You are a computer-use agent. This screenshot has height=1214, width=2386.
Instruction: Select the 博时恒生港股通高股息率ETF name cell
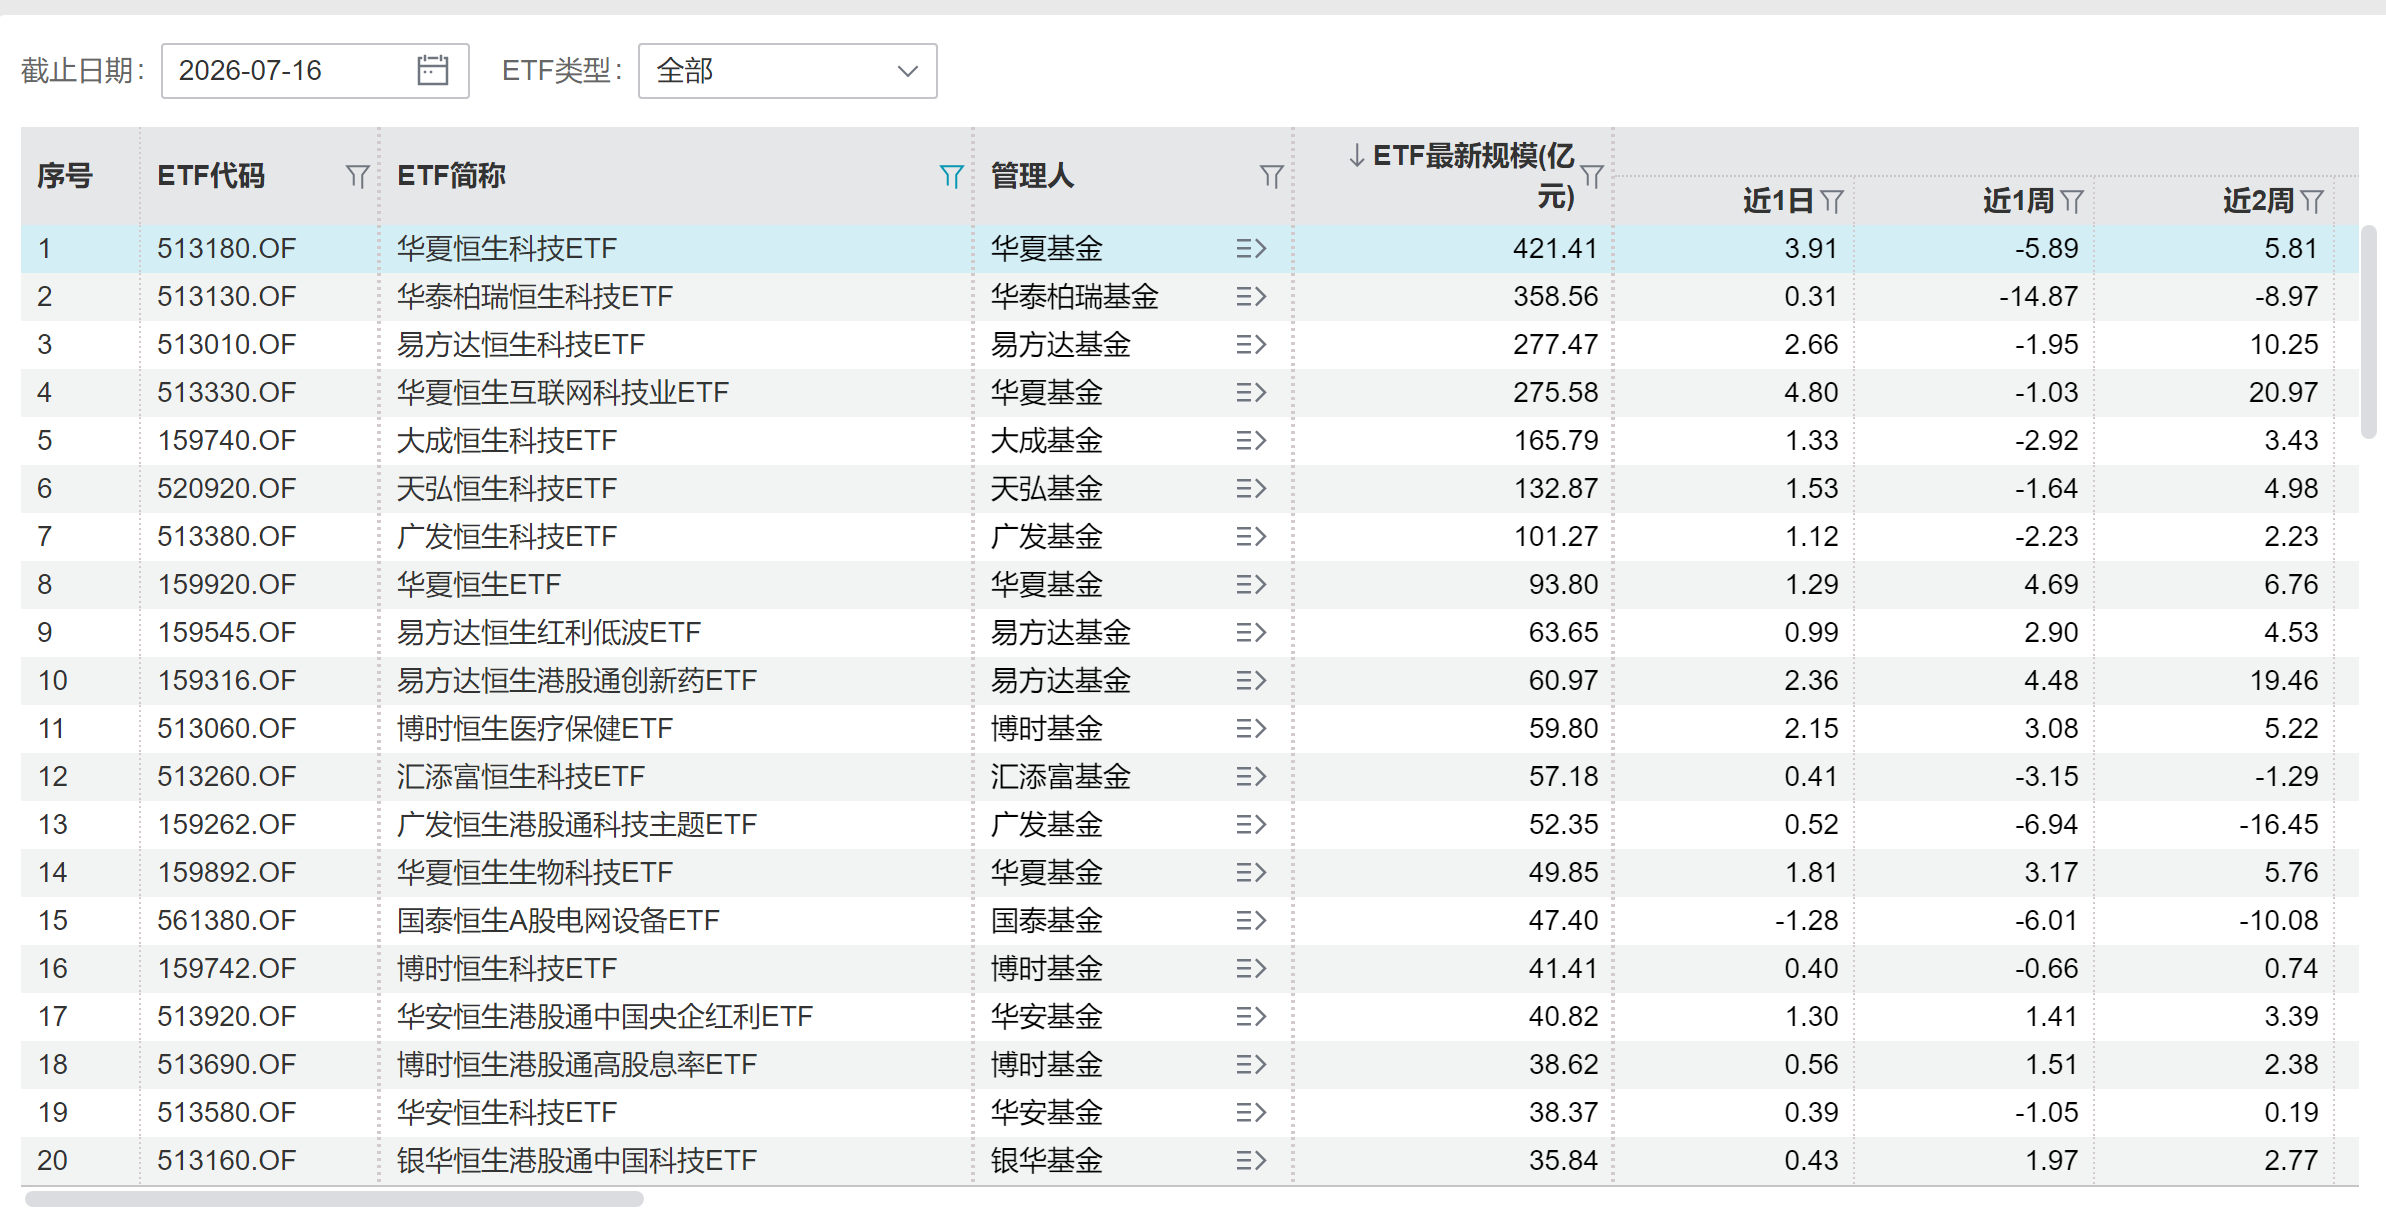coord(577,1064)
